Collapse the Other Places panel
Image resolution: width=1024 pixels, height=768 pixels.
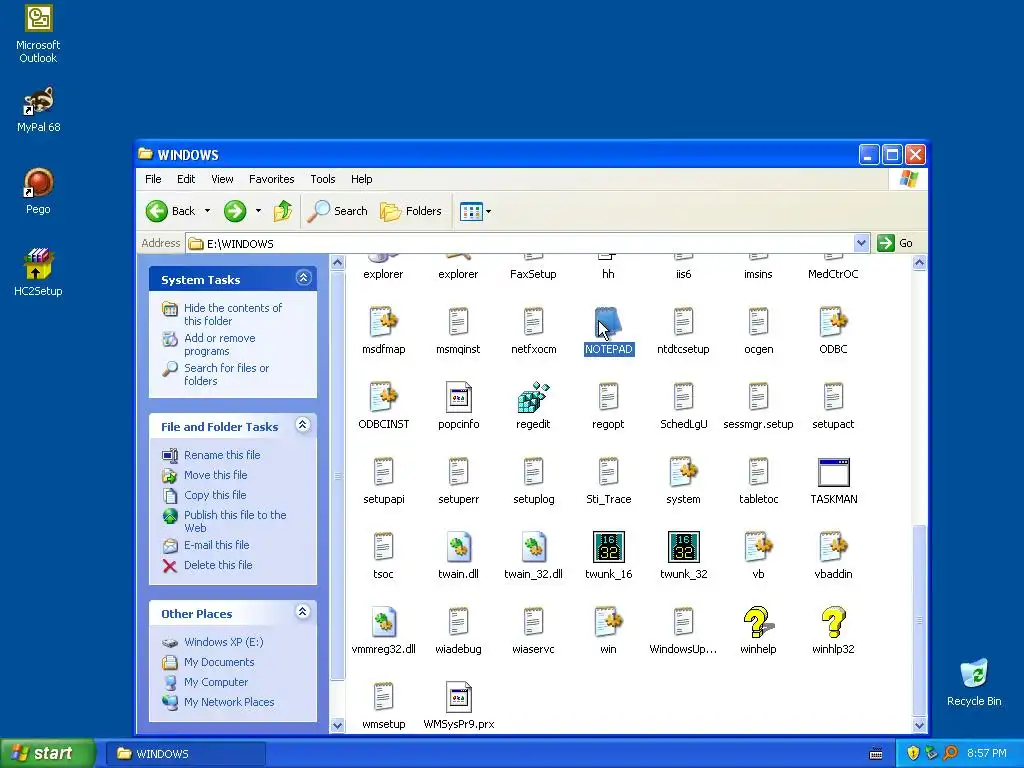pos(302,612)
